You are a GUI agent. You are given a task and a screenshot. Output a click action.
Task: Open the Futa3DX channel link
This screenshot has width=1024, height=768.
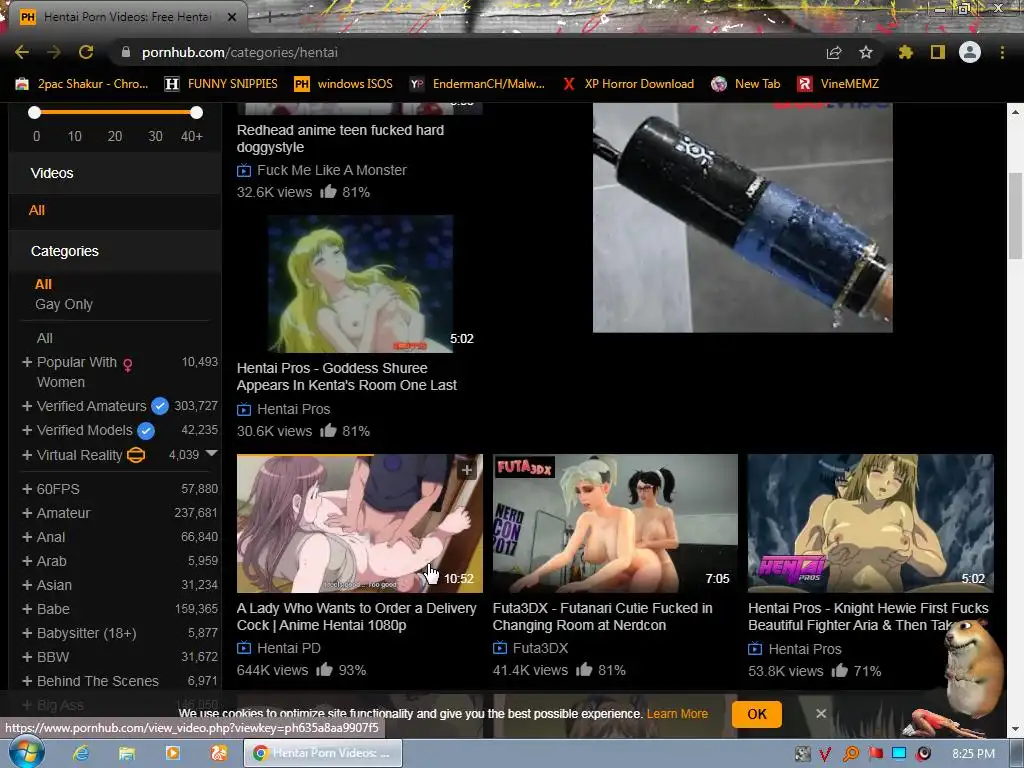(x=540, y=648)
